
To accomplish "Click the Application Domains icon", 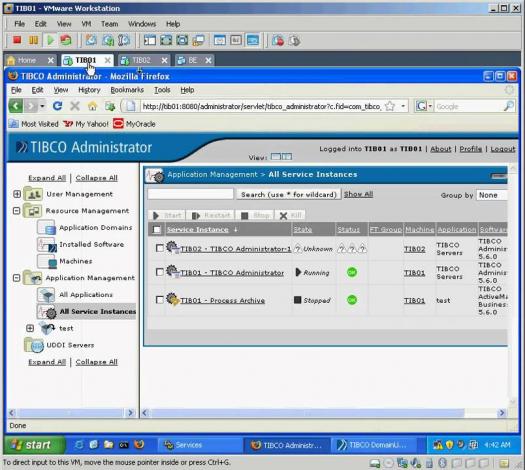I will point(46,227).
